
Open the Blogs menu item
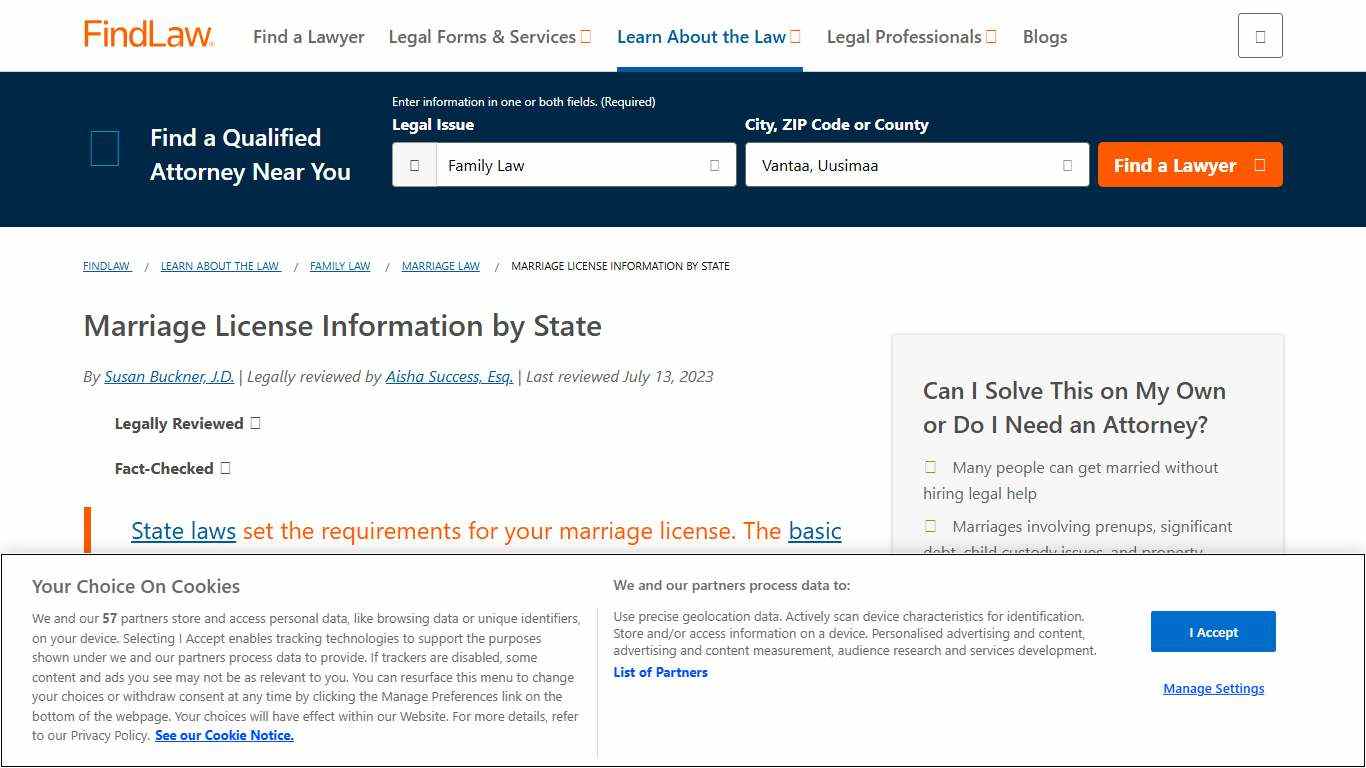coord(1044,37)
